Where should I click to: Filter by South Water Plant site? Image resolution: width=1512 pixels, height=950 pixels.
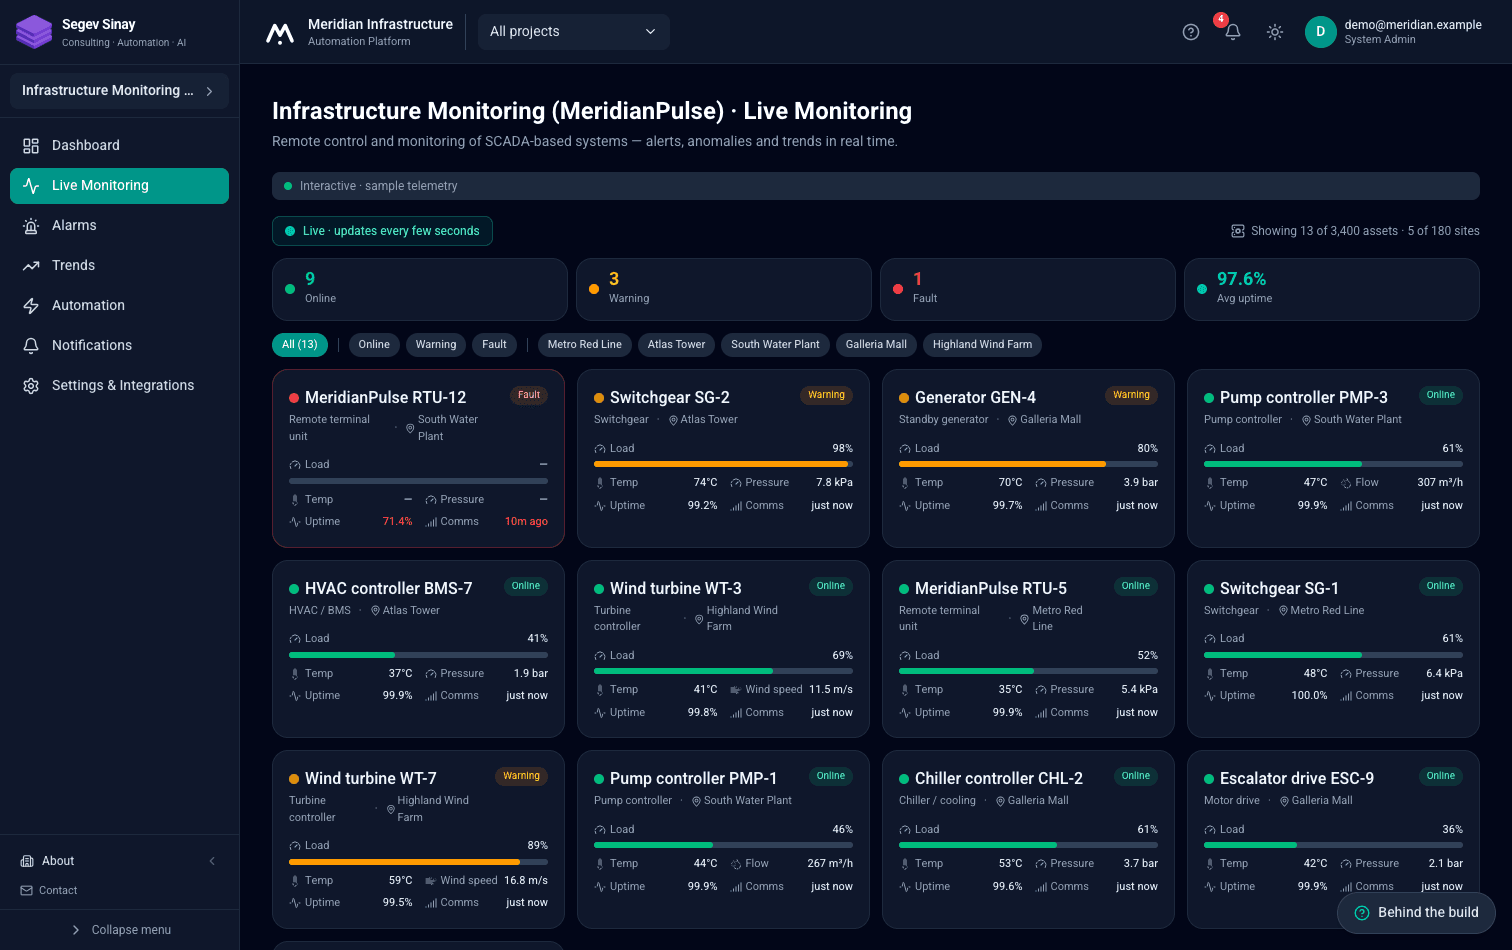point(775,345)
